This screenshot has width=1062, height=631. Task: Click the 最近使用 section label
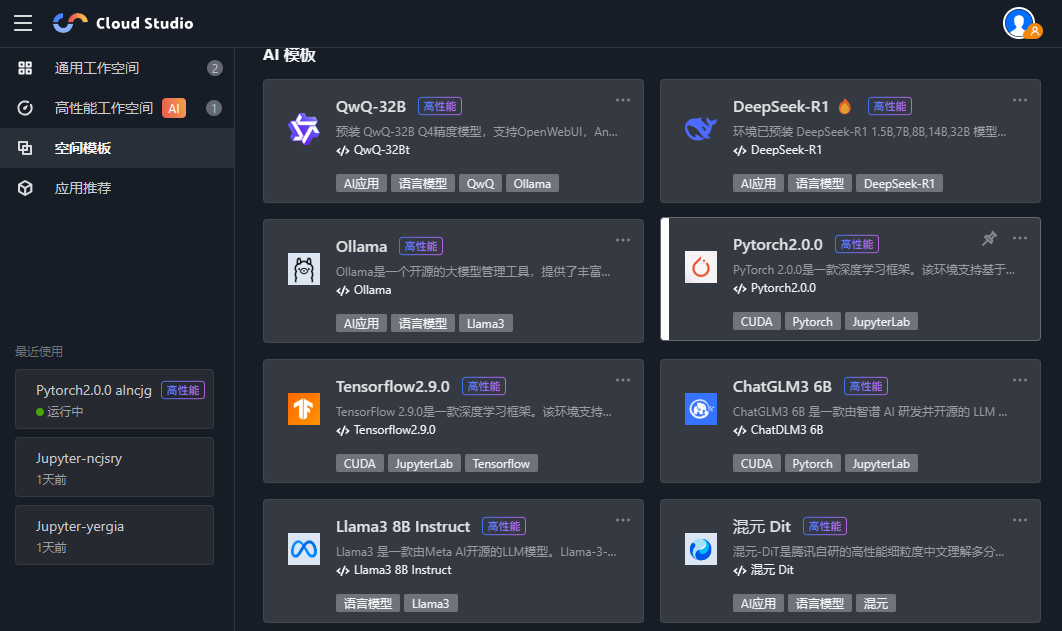tap(39, 351)
